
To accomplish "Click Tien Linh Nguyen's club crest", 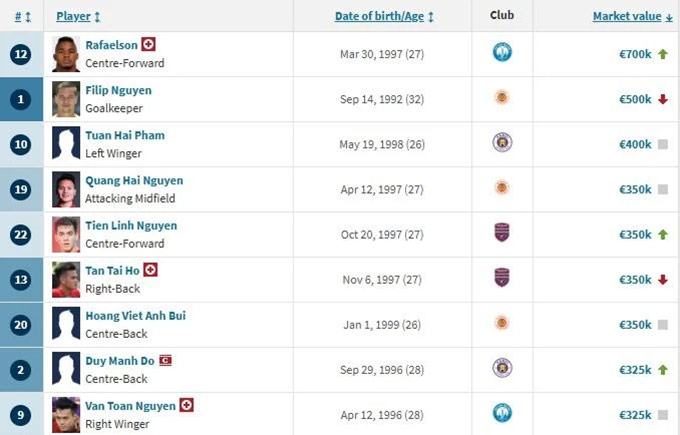I will pos(502,232).
